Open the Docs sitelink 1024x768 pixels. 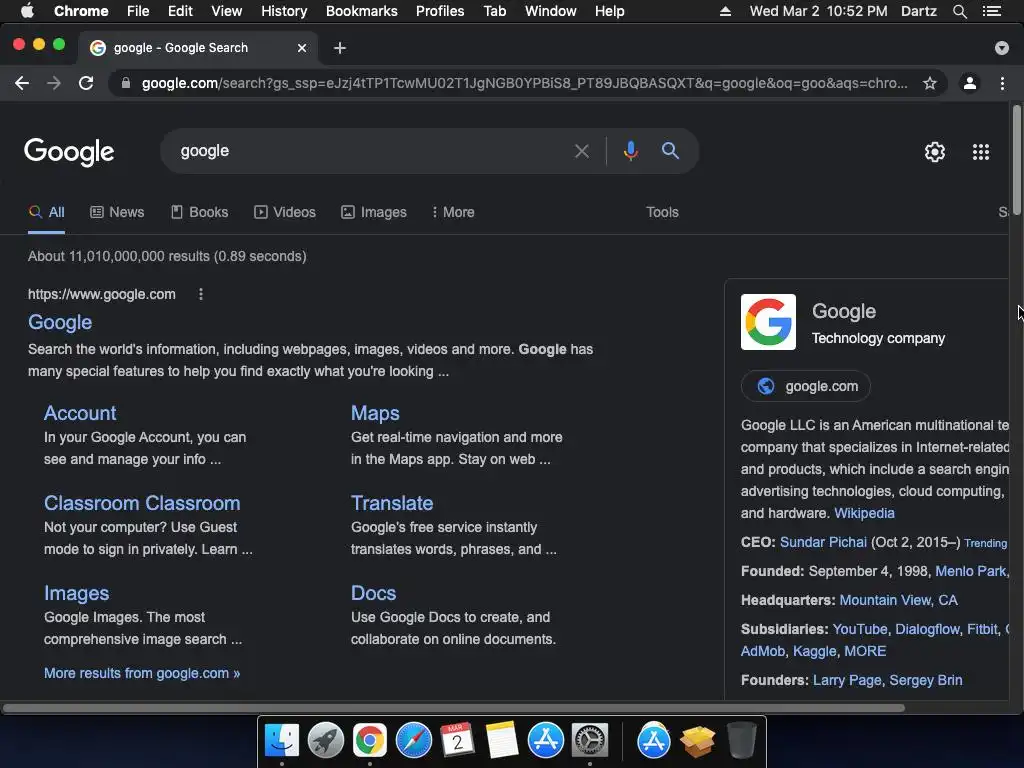click(373, 593)
